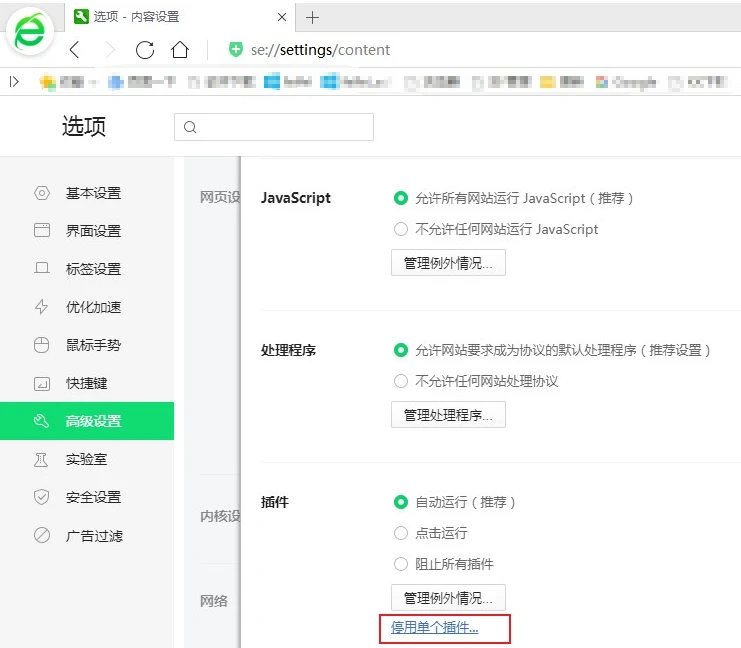Close the 选项 - 内容设置 tab
Screen dimensions: 741x648
(x=282, y=17)
